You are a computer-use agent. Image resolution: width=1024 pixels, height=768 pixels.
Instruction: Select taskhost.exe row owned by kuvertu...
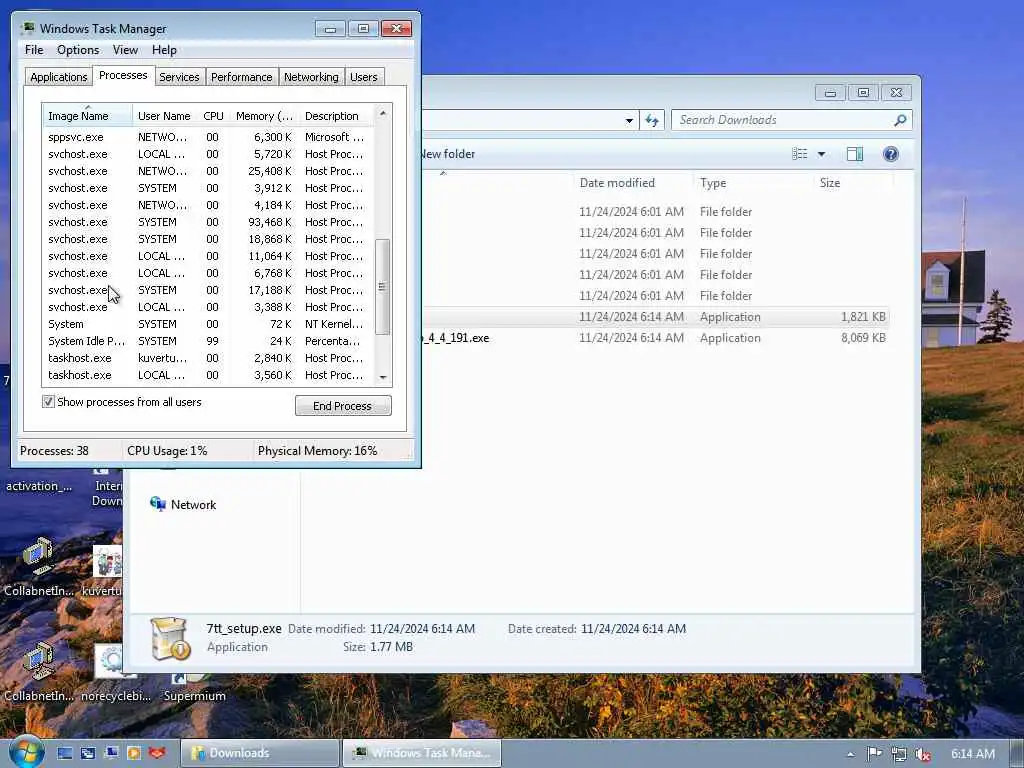point(209,358)
